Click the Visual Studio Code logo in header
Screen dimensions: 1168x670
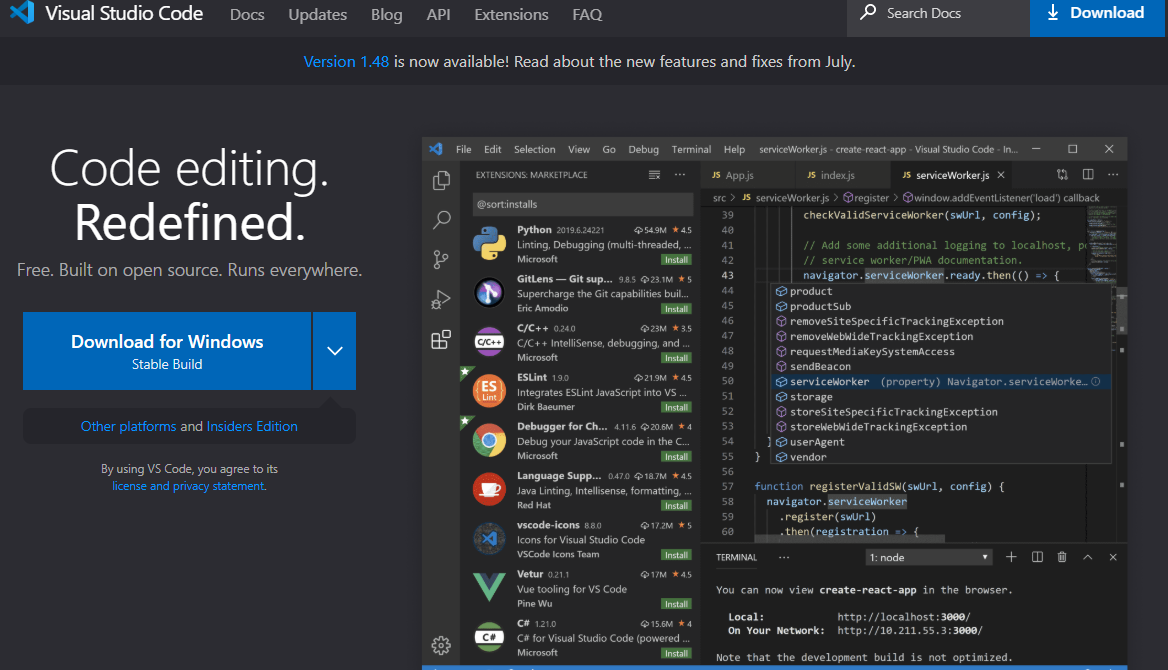[22, 12]
